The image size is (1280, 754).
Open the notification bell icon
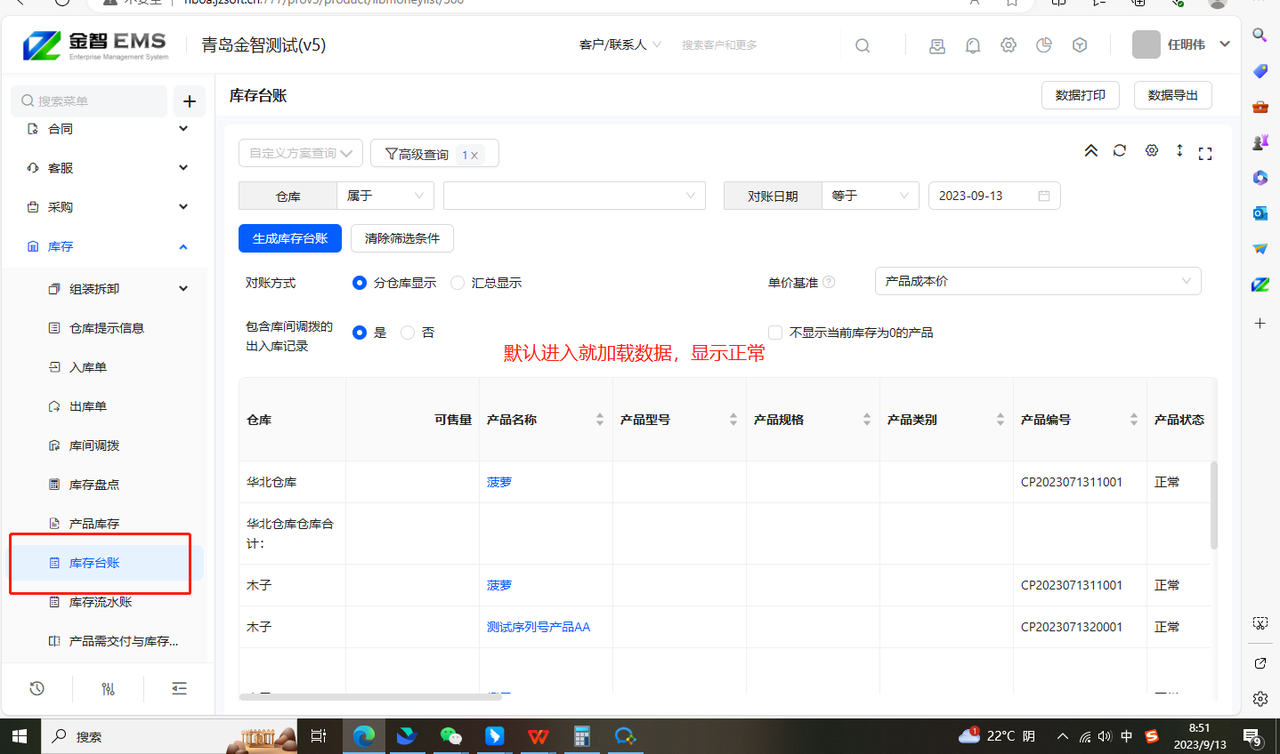(x=973, y=45)
